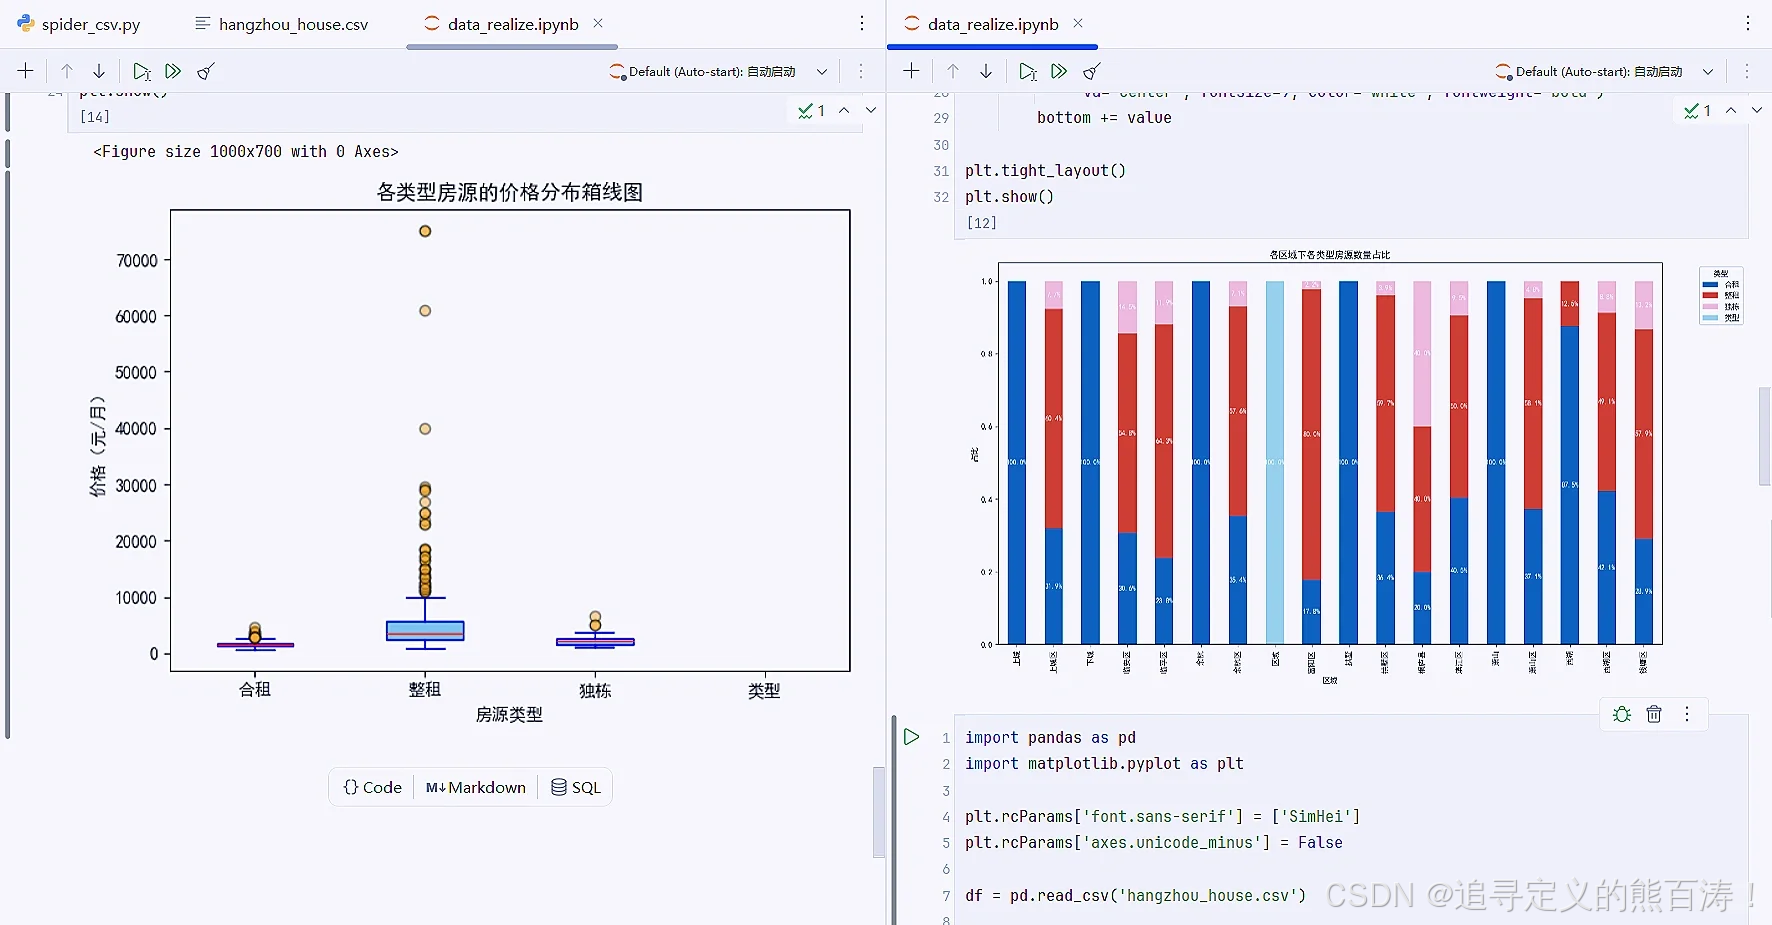
Task: Move cell down in right notebook toolbar
Action: (x=986, y=71)
